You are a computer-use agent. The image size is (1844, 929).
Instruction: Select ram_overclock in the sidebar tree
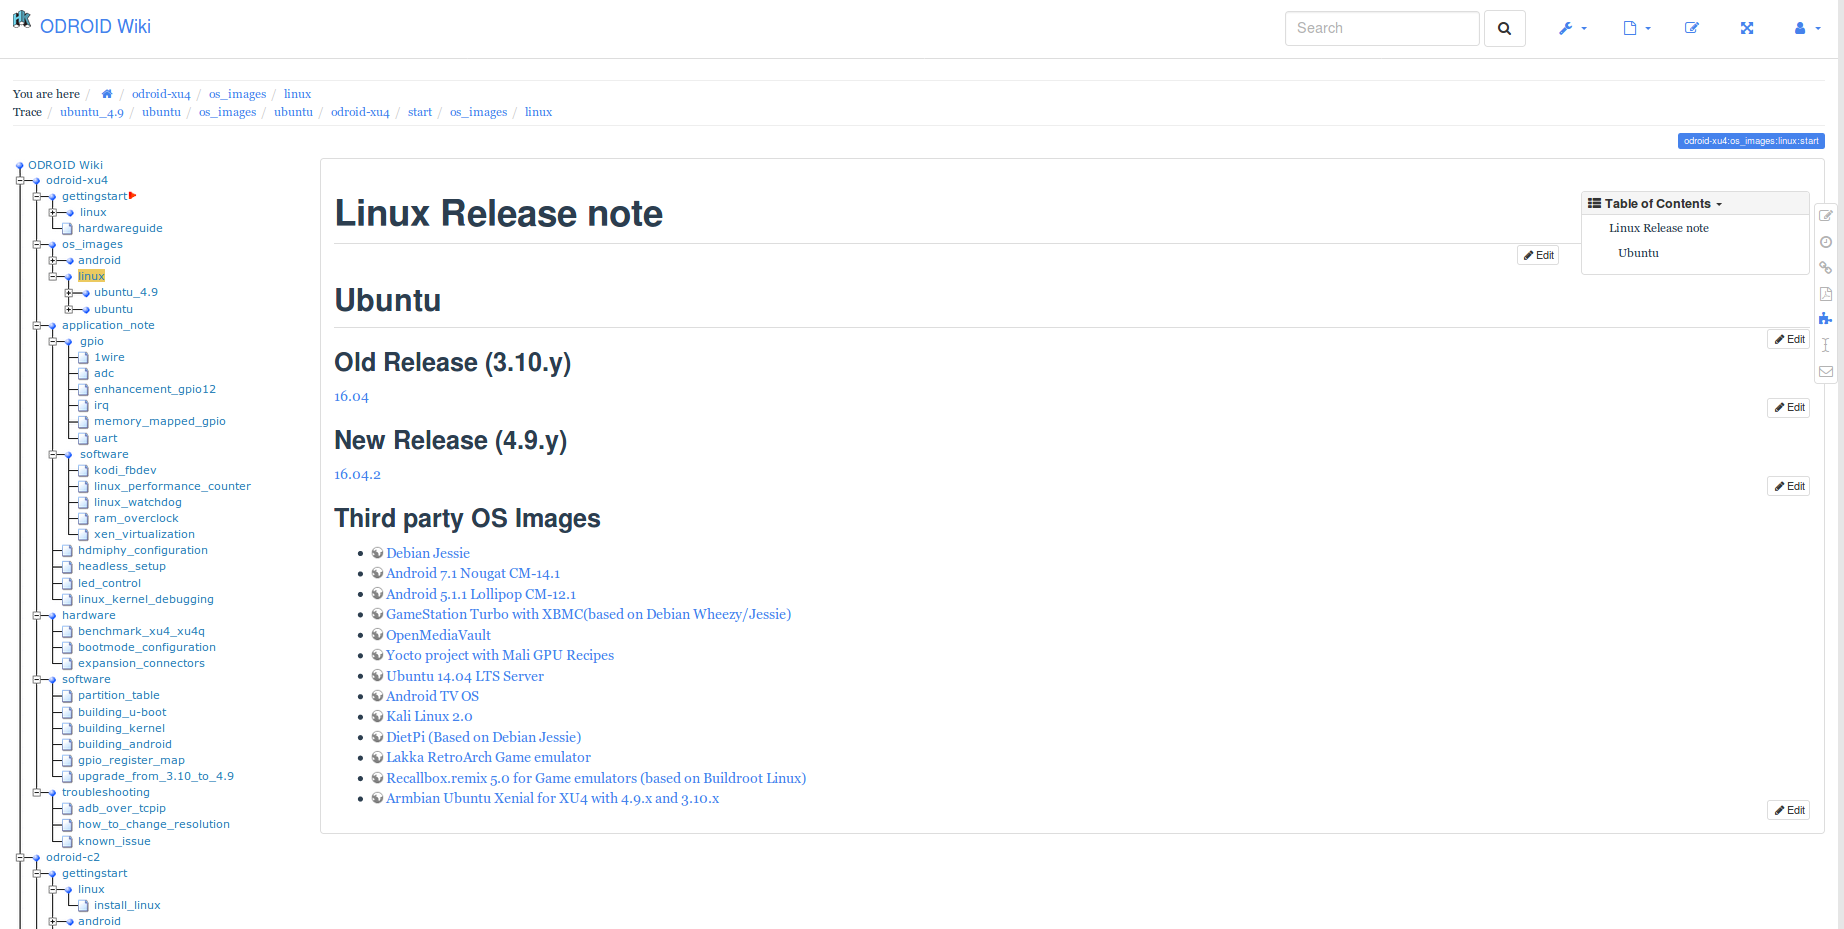click(x=136, y=519)
